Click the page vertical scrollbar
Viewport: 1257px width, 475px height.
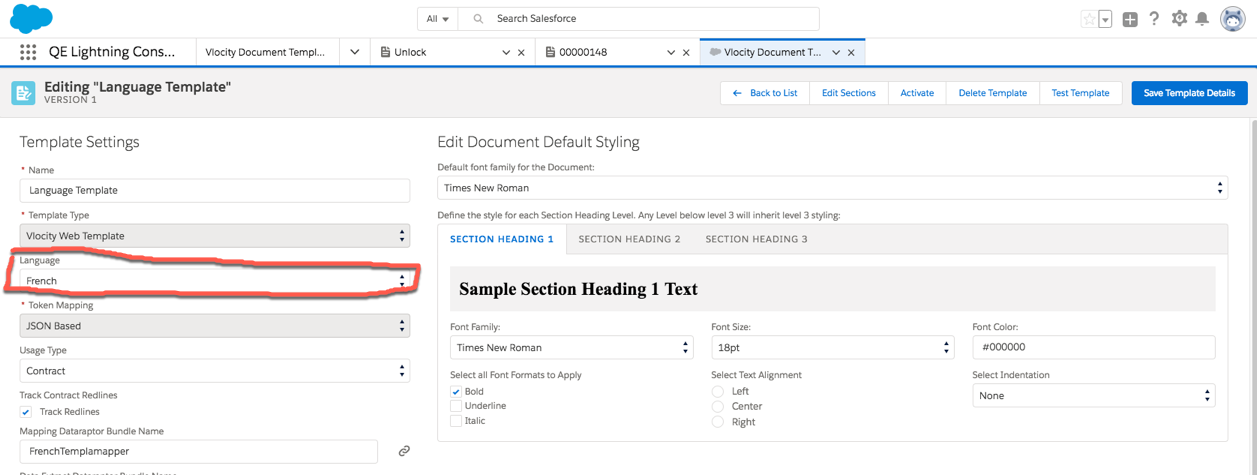pos(1252,295)
